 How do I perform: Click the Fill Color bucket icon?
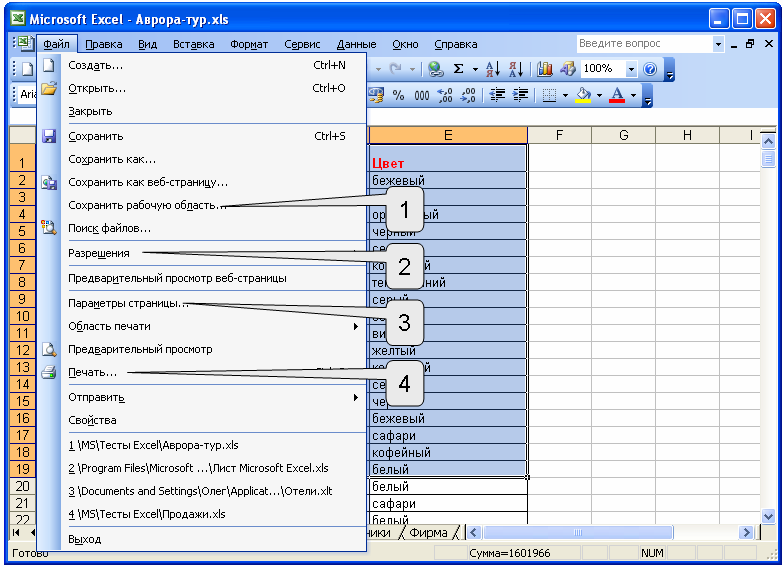pos(583,95)
